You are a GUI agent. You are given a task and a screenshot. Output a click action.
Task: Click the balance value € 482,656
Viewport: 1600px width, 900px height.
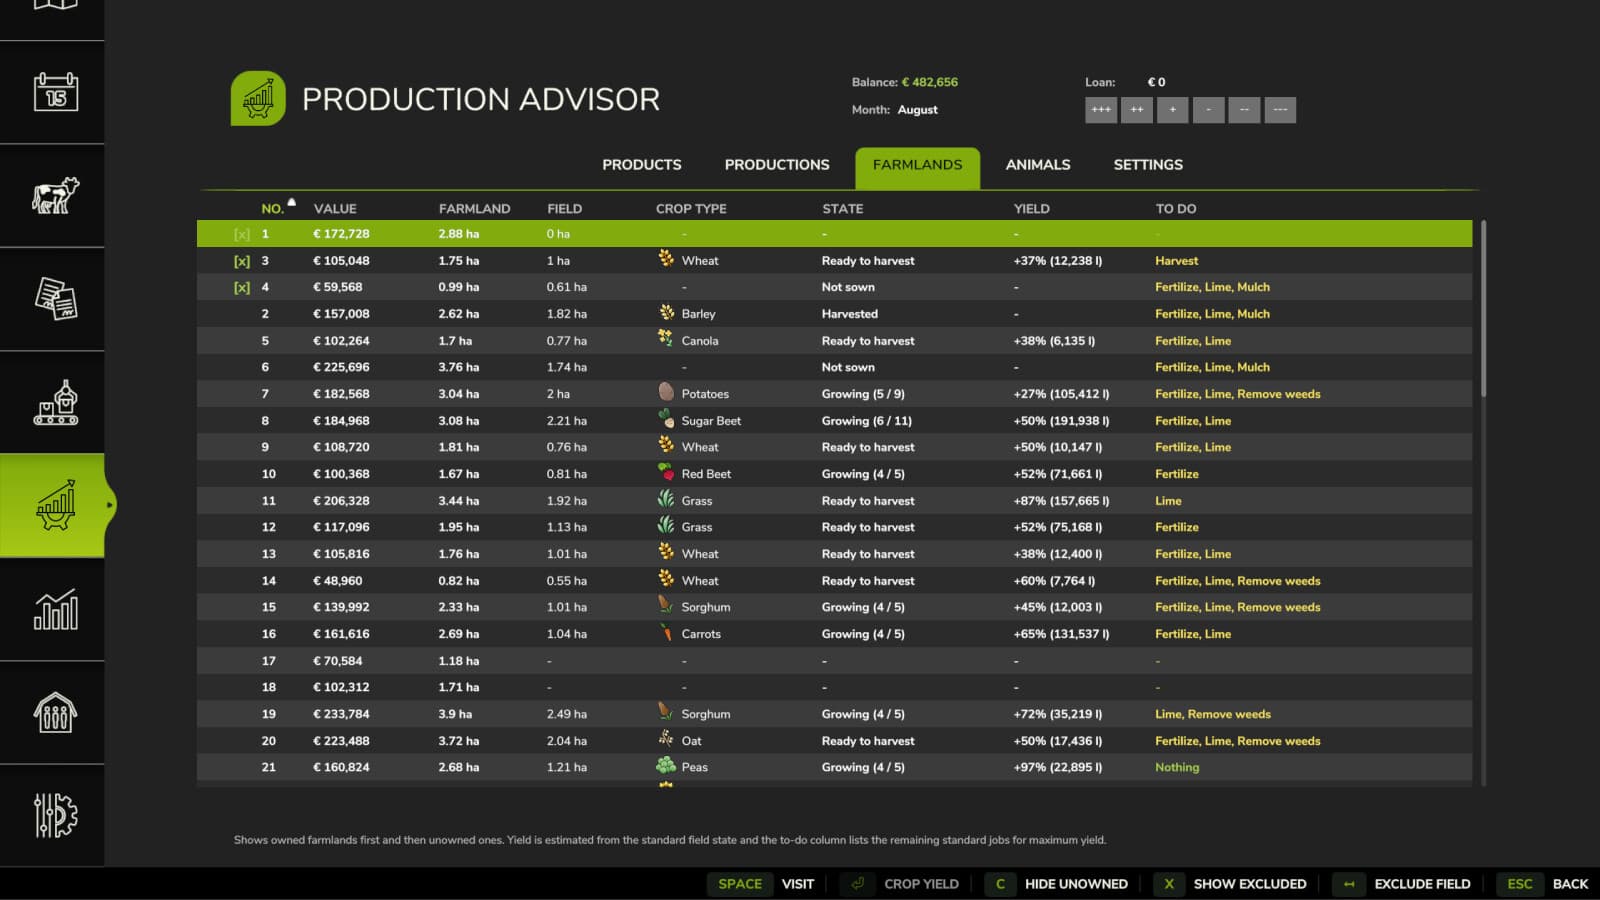pyautogui.click(x=930, y=82)
